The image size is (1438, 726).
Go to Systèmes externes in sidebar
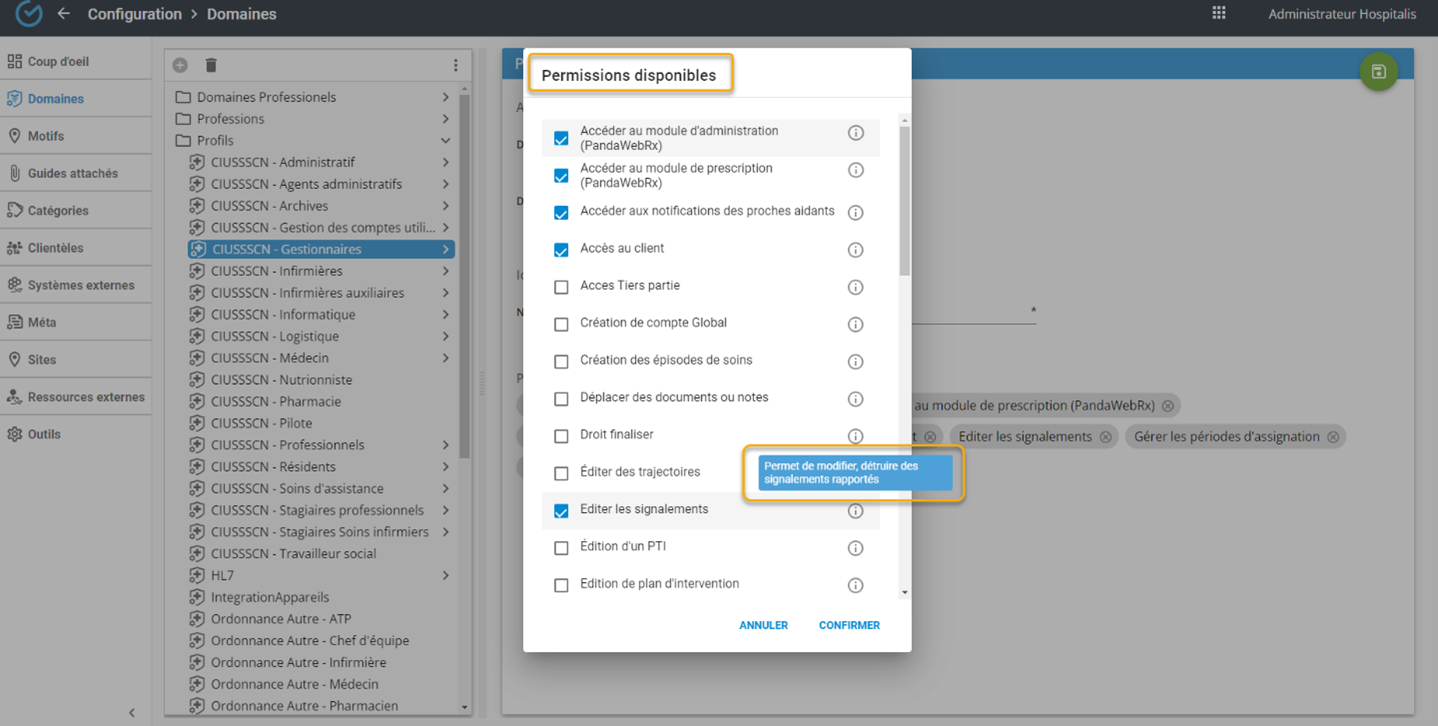pos(80,285)
